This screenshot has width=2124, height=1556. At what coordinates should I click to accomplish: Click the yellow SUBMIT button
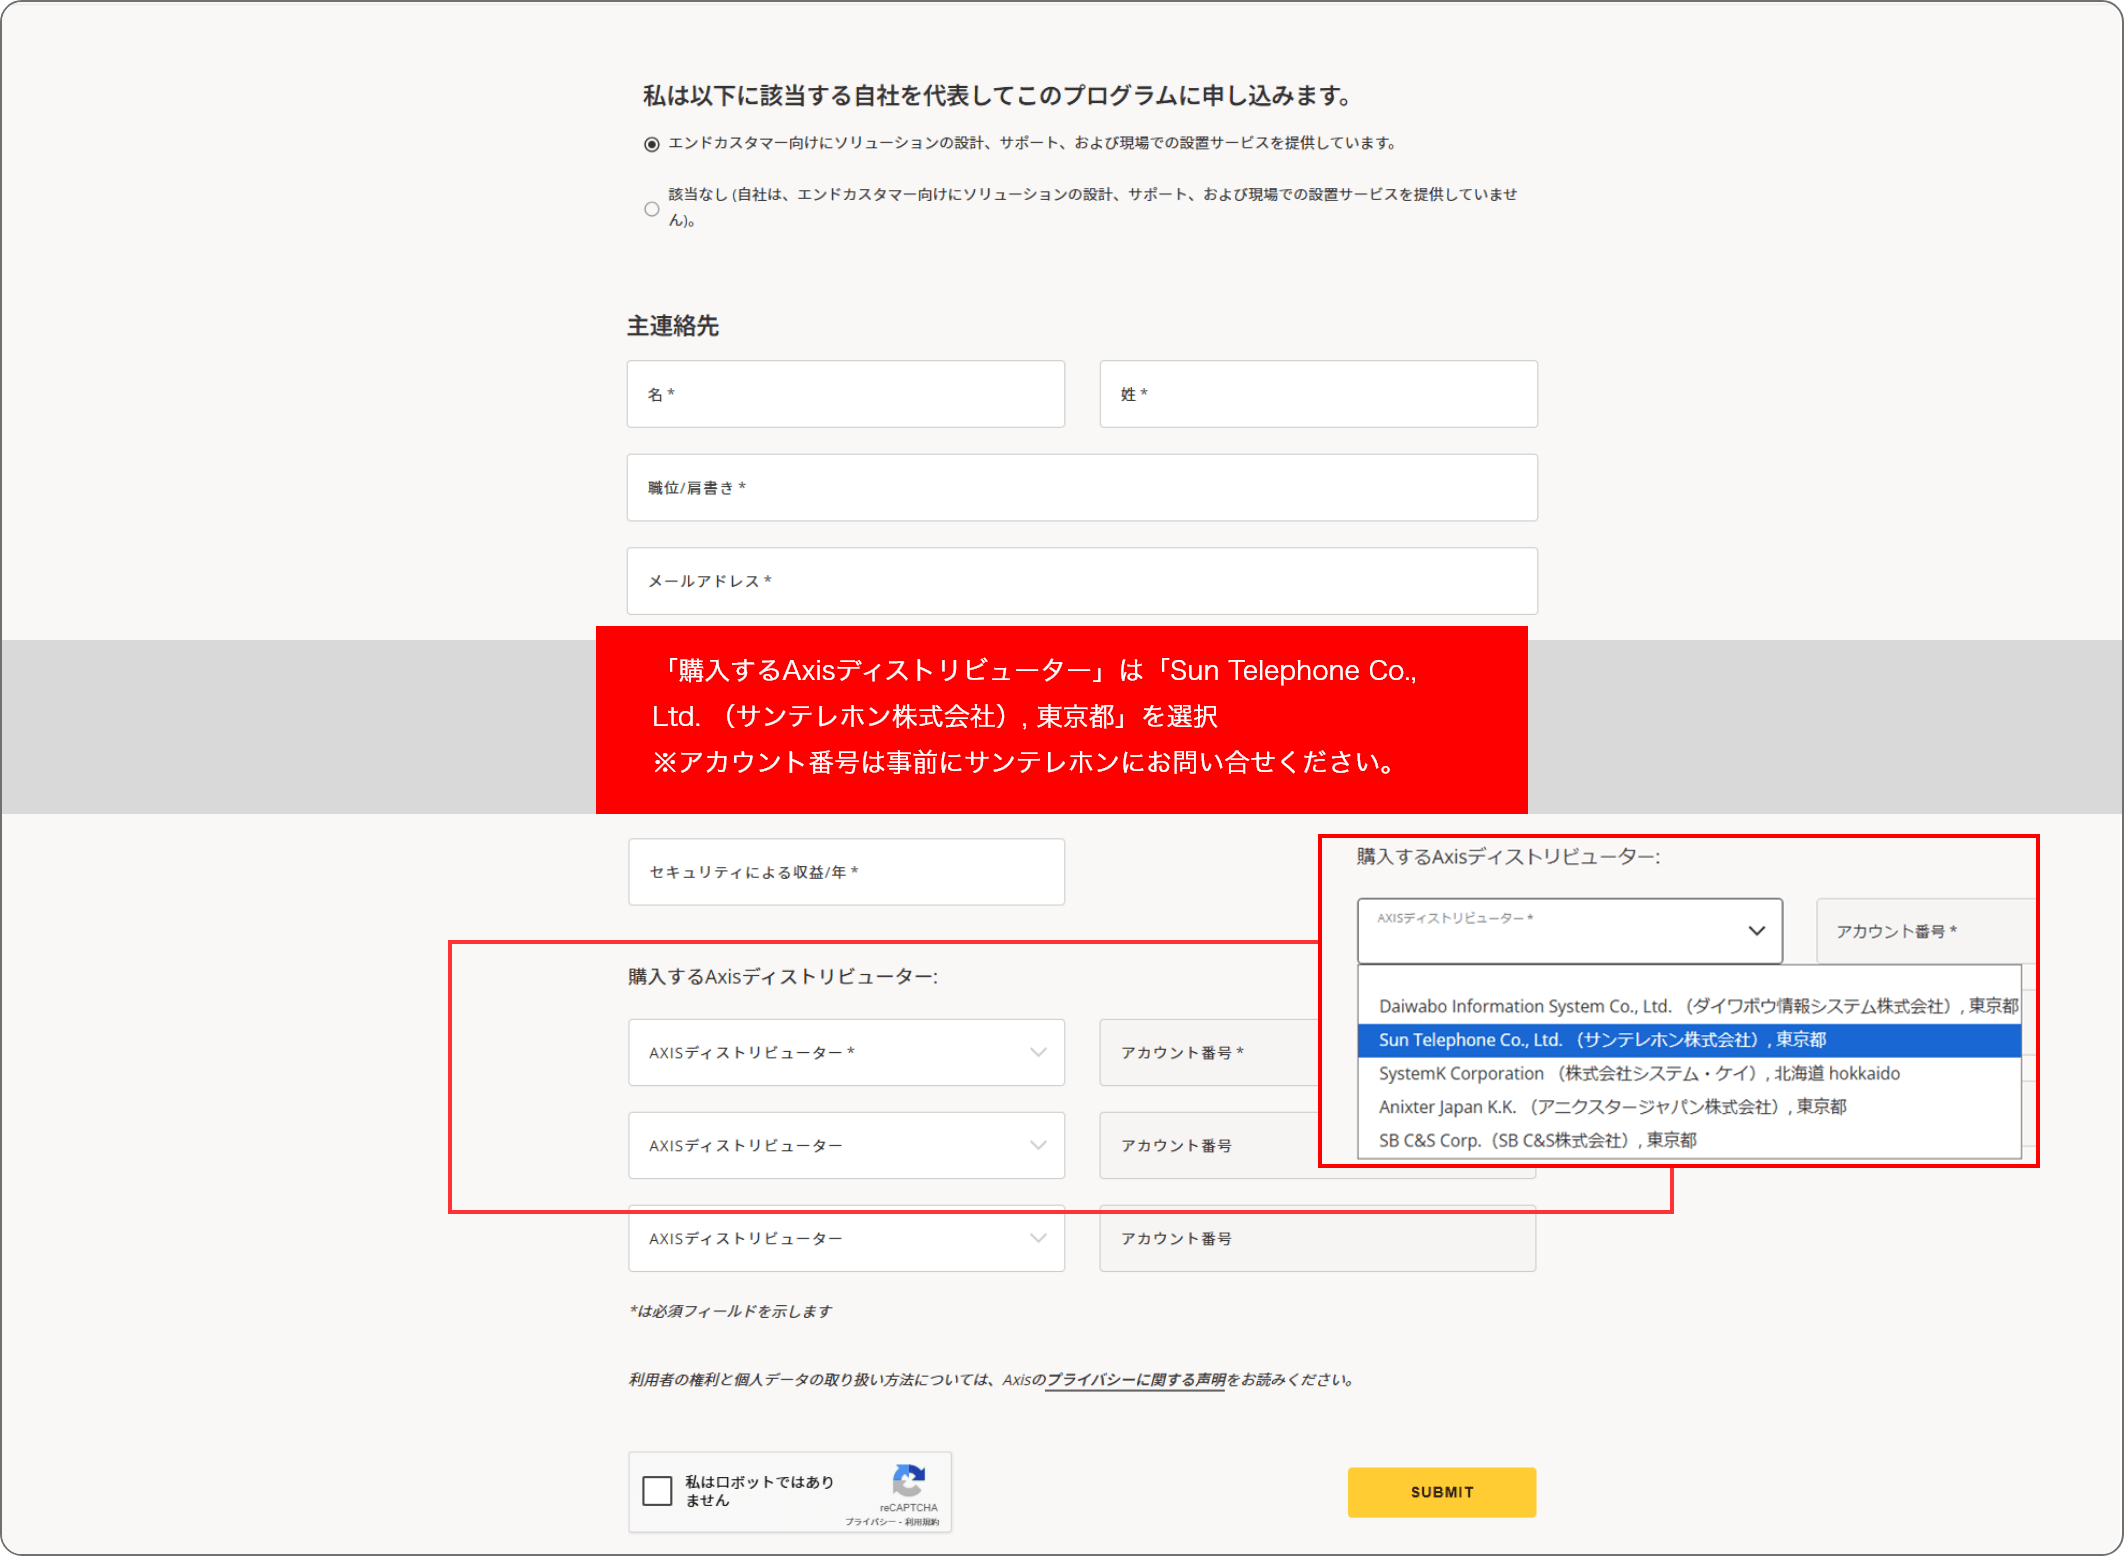tap(1442, 1492)
